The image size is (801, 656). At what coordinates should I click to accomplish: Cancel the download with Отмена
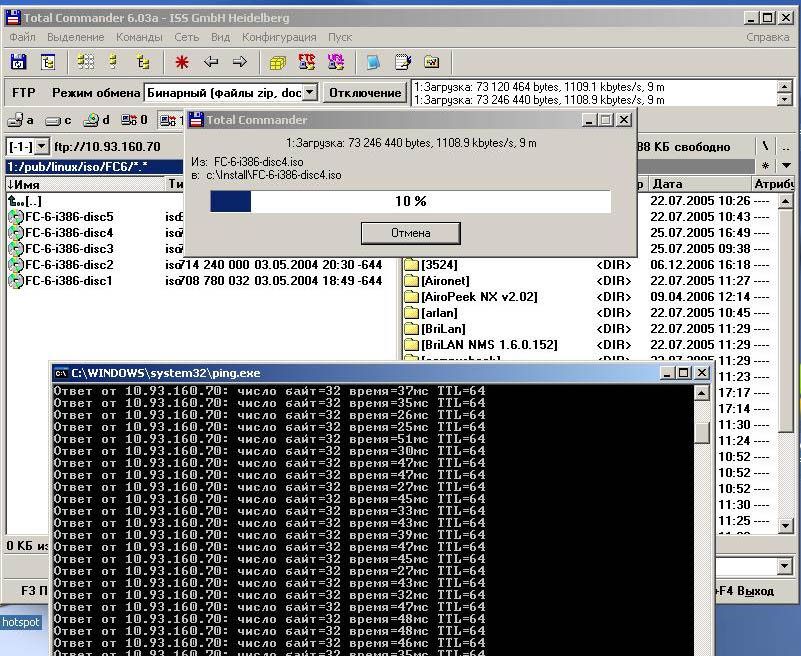(411, 233)
